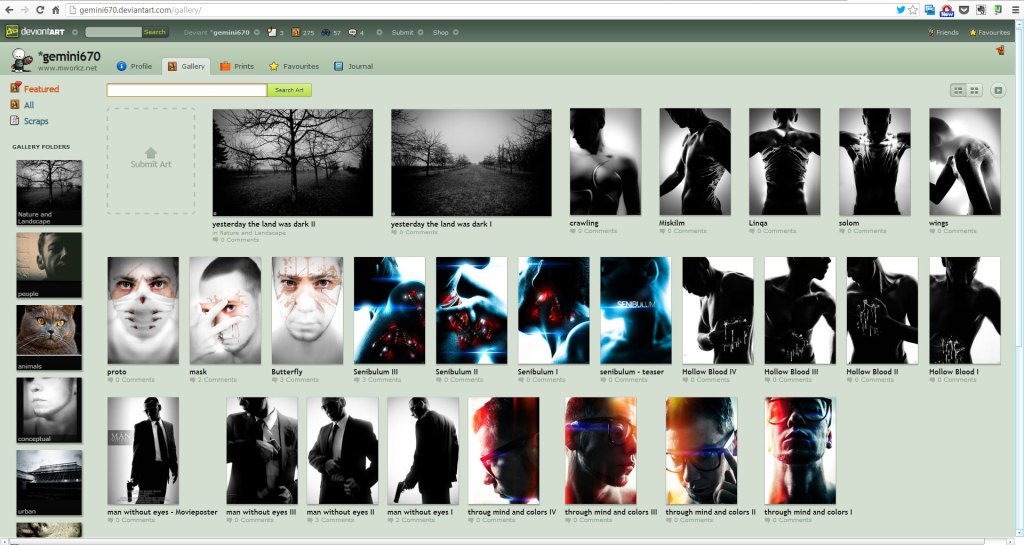Expand dropdown next to gemini670 username
Viewport: 1024px width, 545px height.
click(x=256, y=32)
